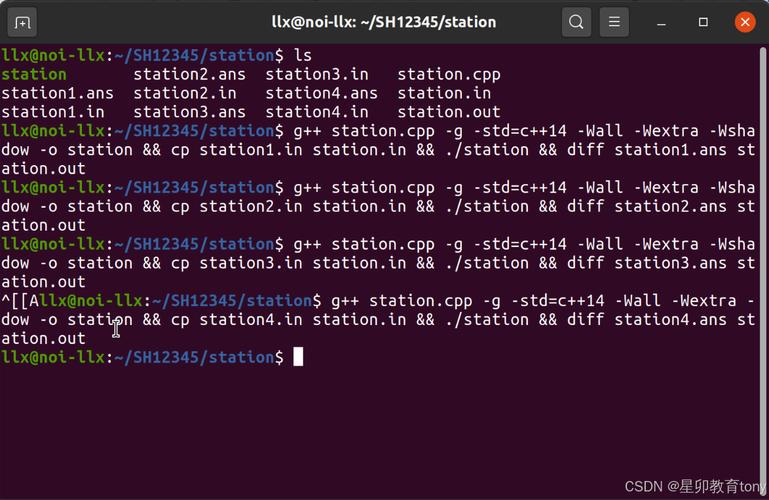
Task: Click station3.in in the ls output
Action: 317,75
